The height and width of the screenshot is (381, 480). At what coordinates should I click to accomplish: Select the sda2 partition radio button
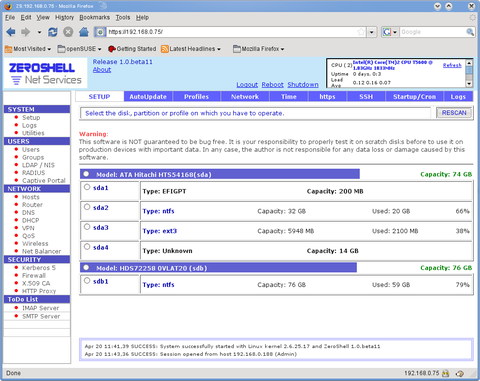click(x=87, y=207)
